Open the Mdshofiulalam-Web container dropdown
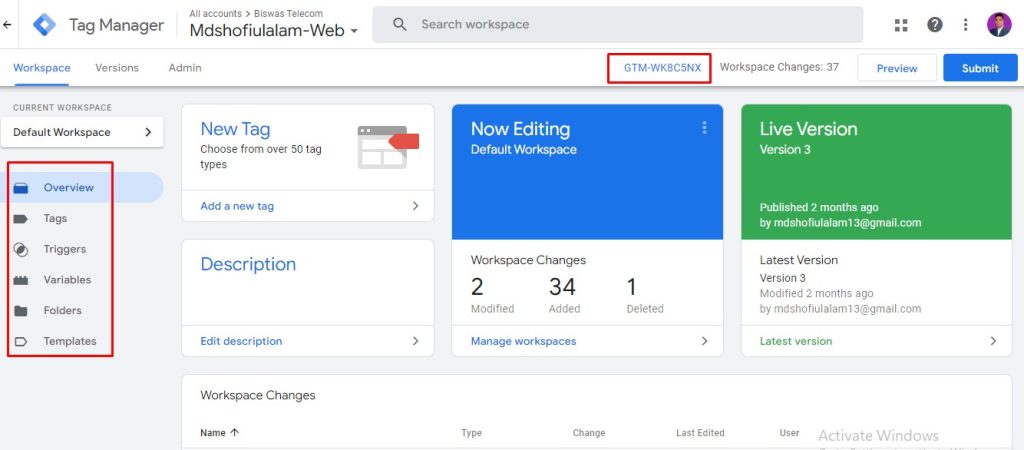Screen dimensions: 1024x450 273,31
